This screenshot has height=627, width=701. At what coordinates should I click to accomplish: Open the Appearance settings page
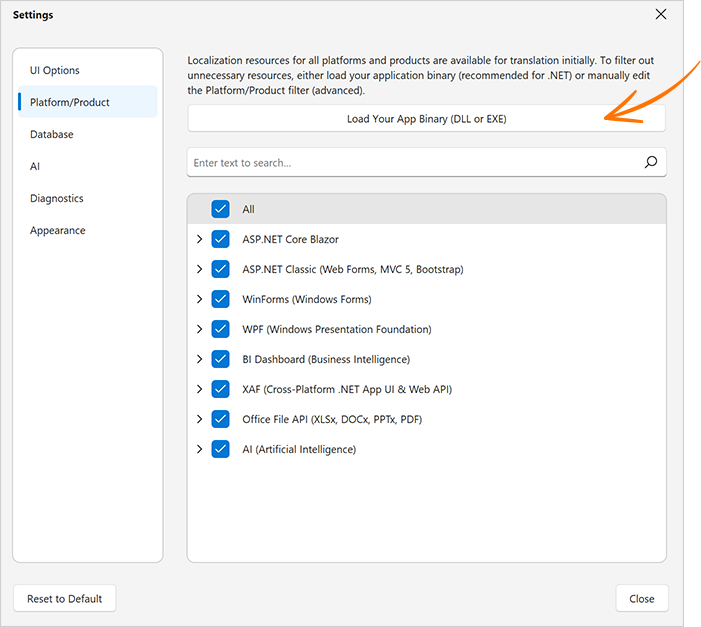pyautogui.click(x=88, y=230)
